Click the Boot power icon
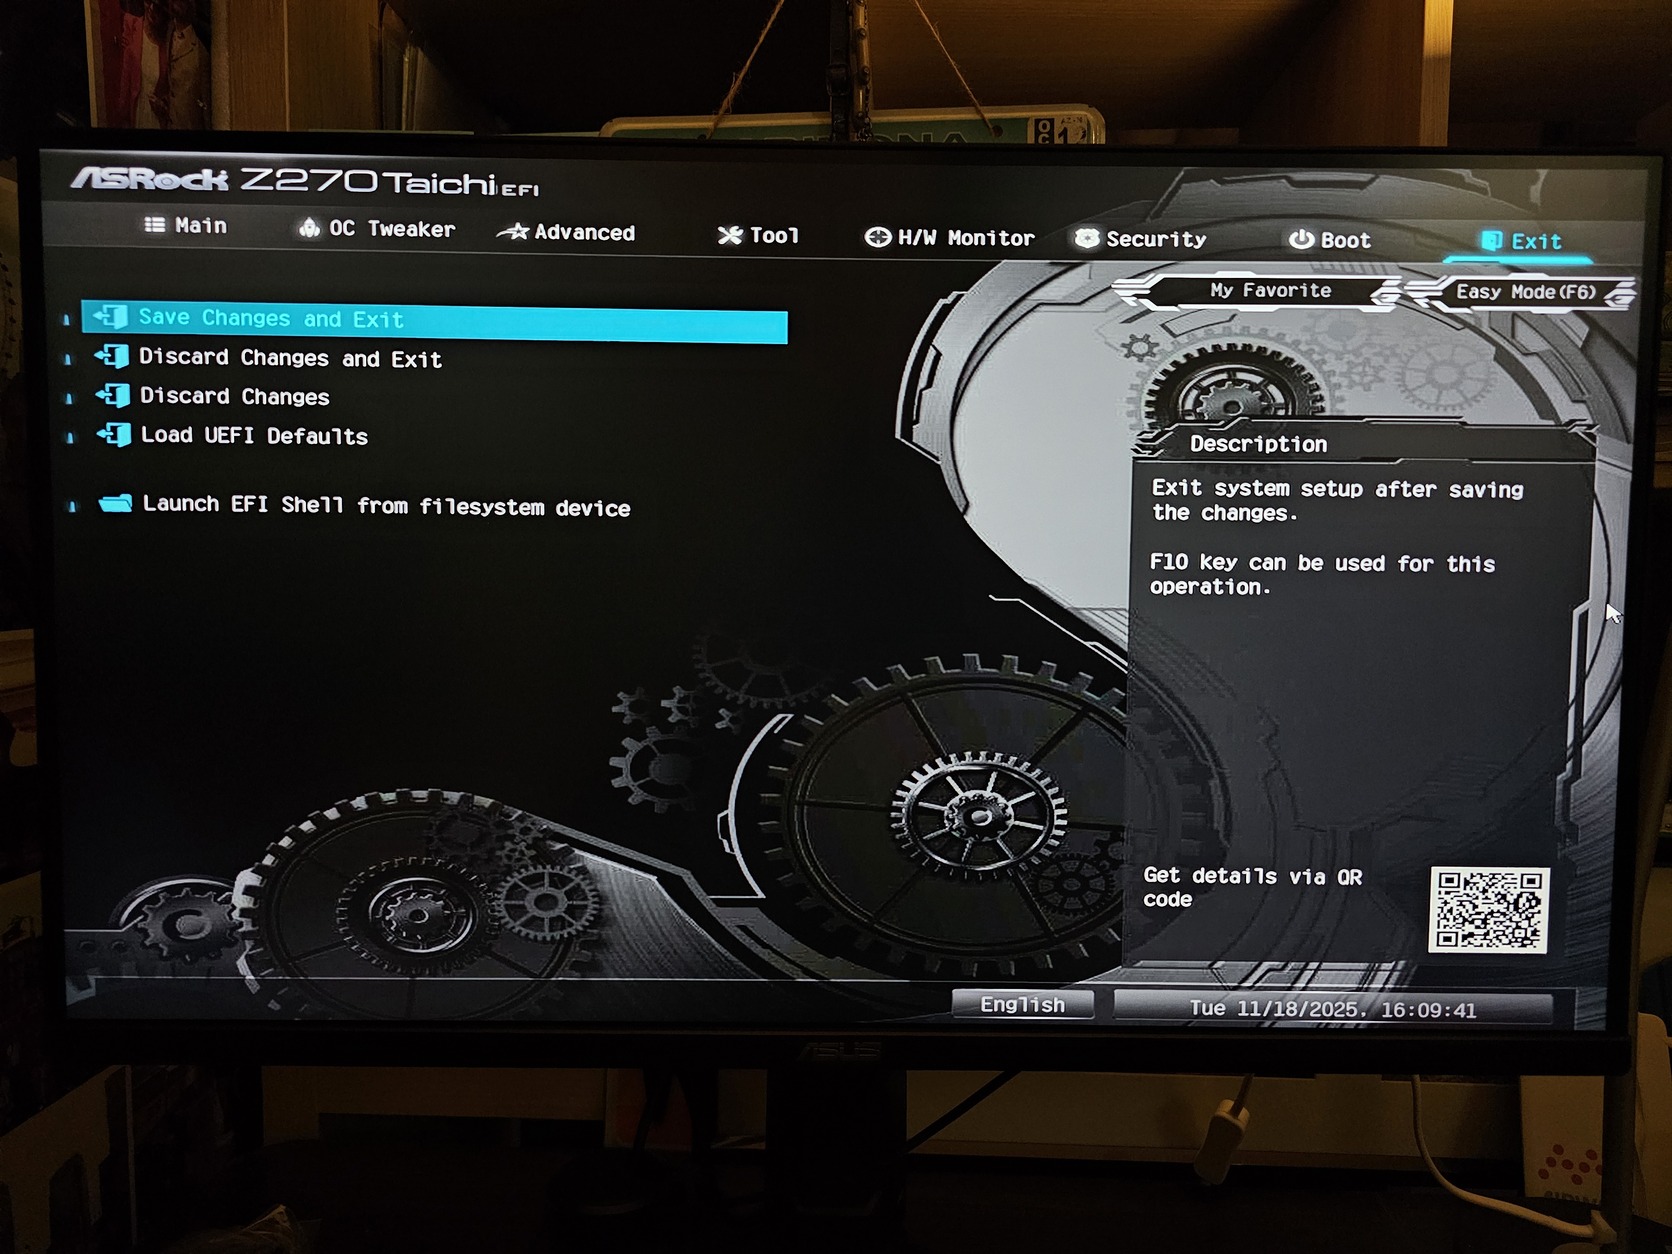This screenshot has height=1254, width=1672. point(1301,239)
